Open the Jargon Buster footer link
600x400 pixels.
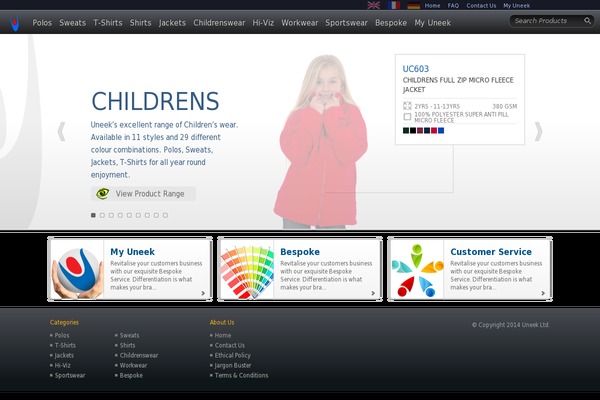tap(233, 365)
